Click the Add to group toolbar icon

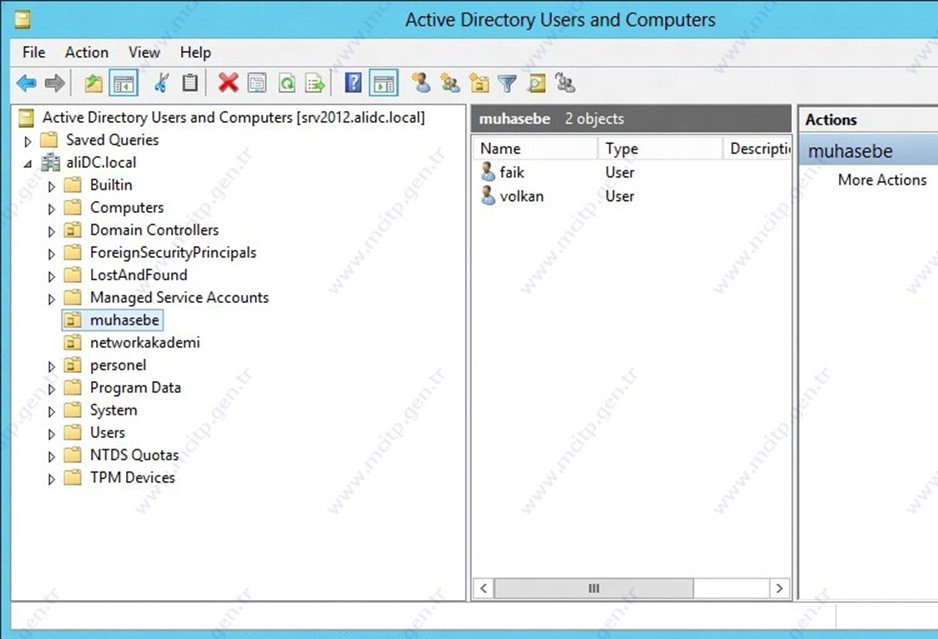click(565, 83)
